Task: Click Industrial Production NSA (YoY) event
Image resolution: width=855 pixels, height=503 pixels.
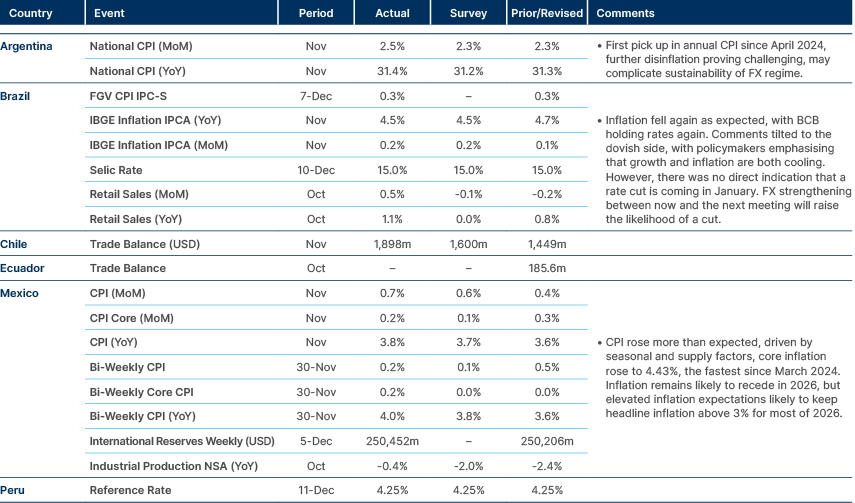Action: (173, 466)
